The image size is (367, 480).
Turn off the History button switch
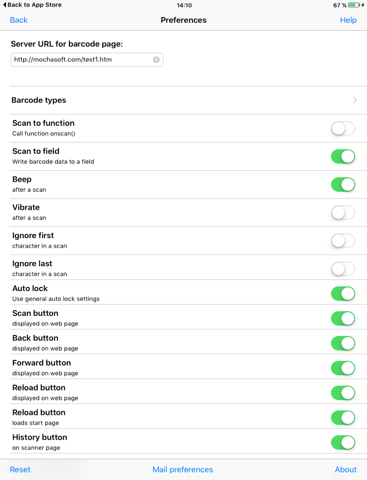pos(343,442)
